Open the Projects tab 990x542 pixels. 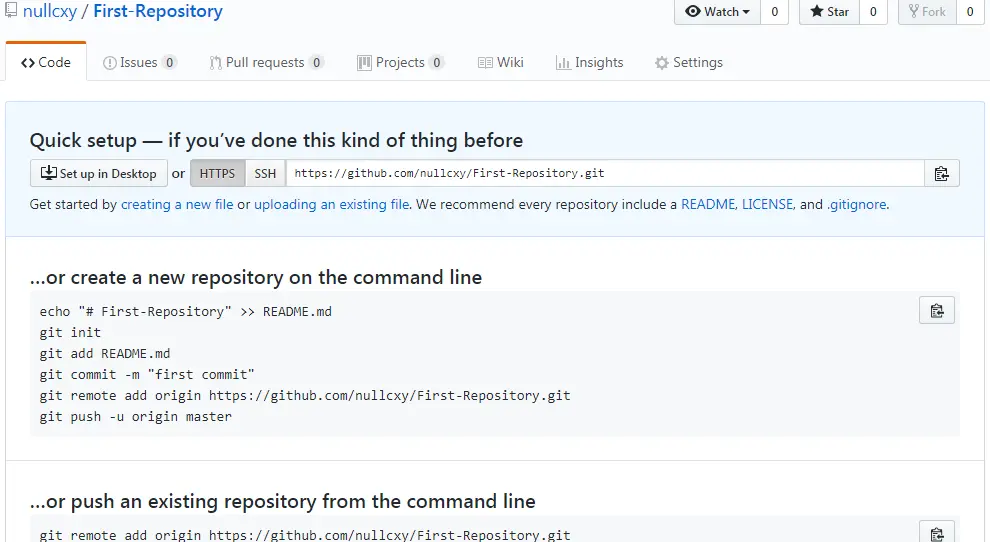tap(400, 63)
